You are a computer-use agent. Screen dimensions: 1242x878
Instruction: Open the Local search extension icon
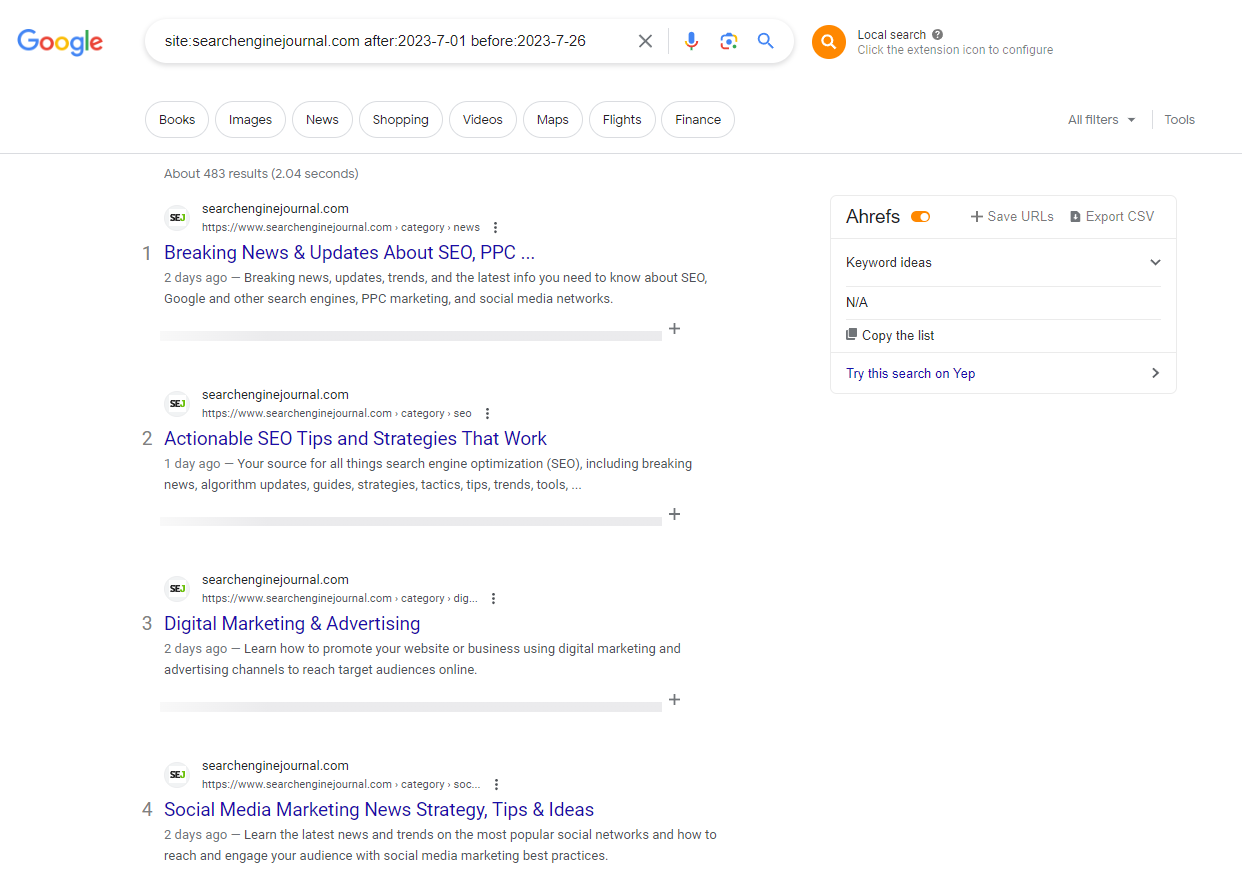pyautogui.click(x=828, y=42)
